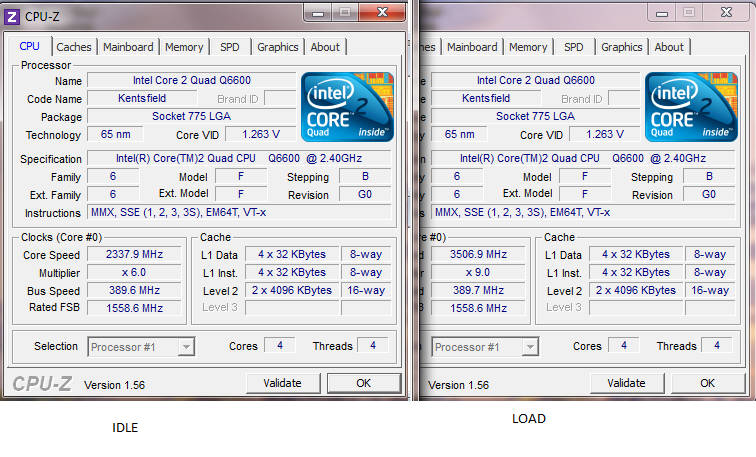The width and height of the screenshot is (756, 457).
Task: Select the Memory tab in the left window
Action: click(184, 47)
